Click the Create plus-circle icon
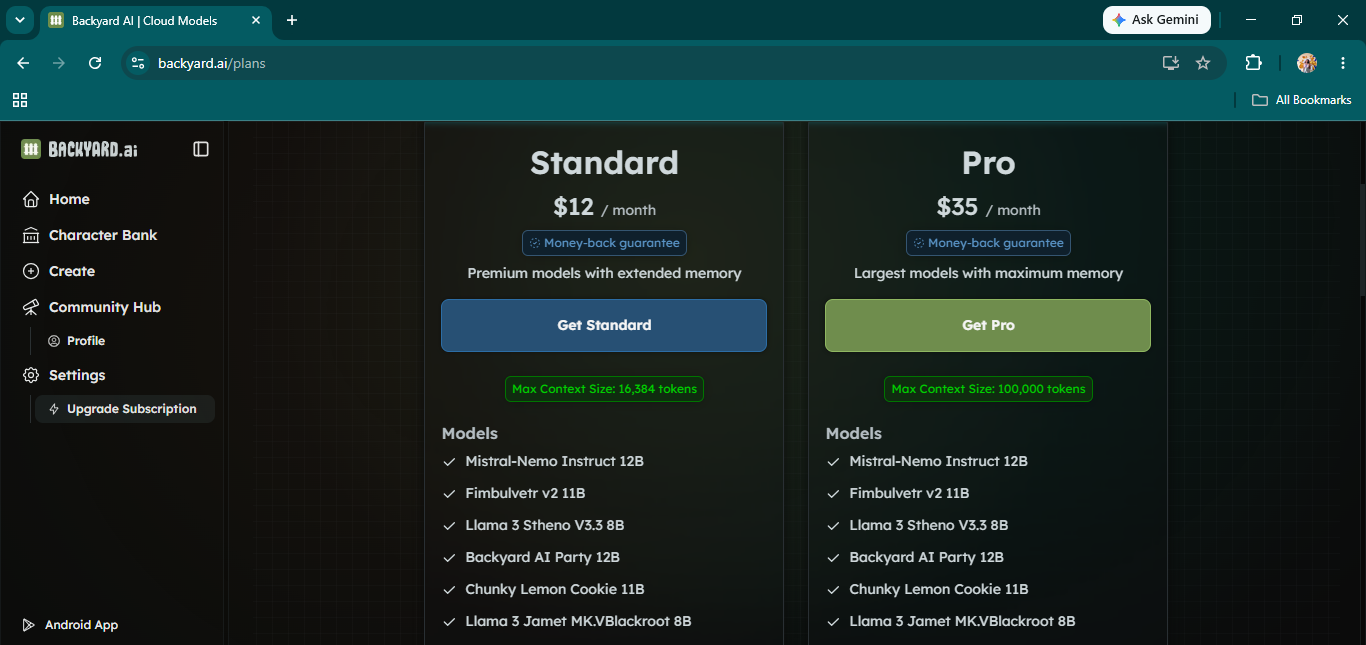Viewport: 1366px width, 645px height. (31, 271)
